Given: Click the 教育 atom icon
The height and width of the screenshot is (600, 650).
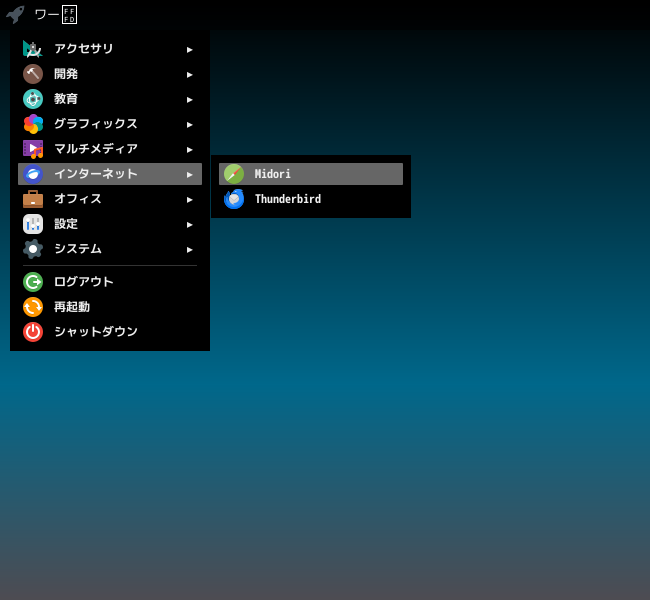Looking at the screenshot, I should pos(33,99).
